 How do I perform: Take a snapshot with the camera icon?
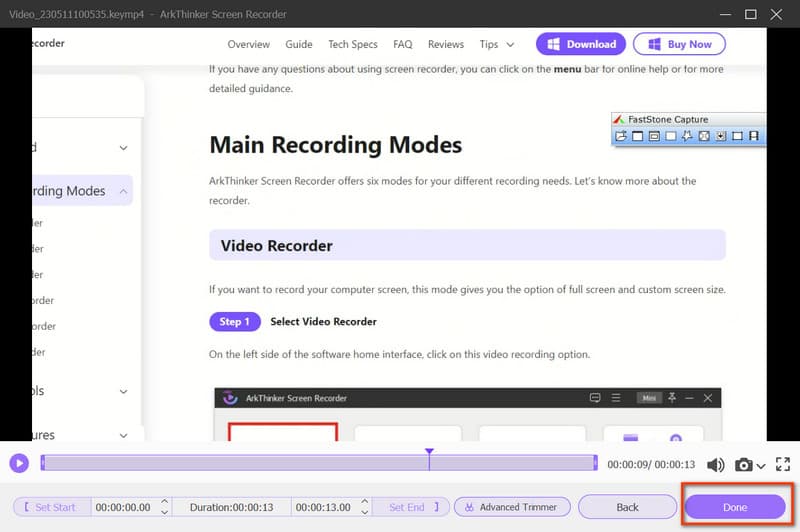pyautogui.click(x=743, y=465)
